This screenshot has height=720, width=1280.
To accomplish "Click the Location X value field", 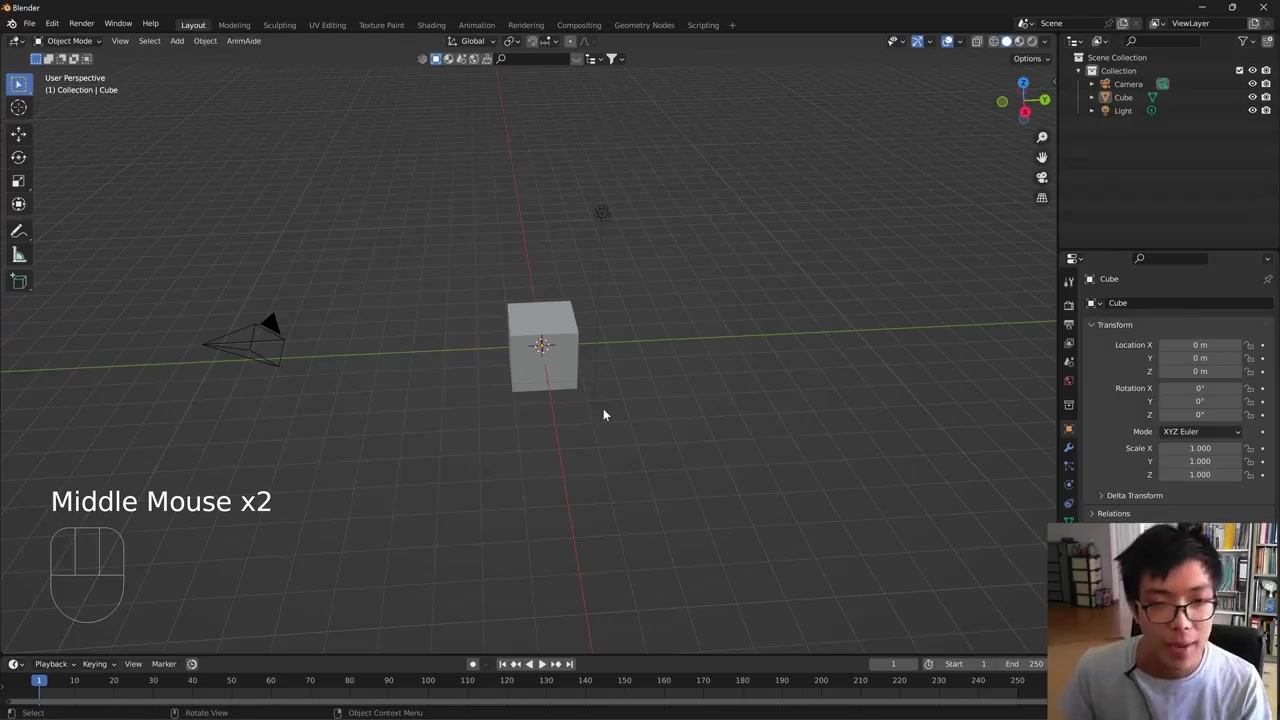I will [1199, 345].
